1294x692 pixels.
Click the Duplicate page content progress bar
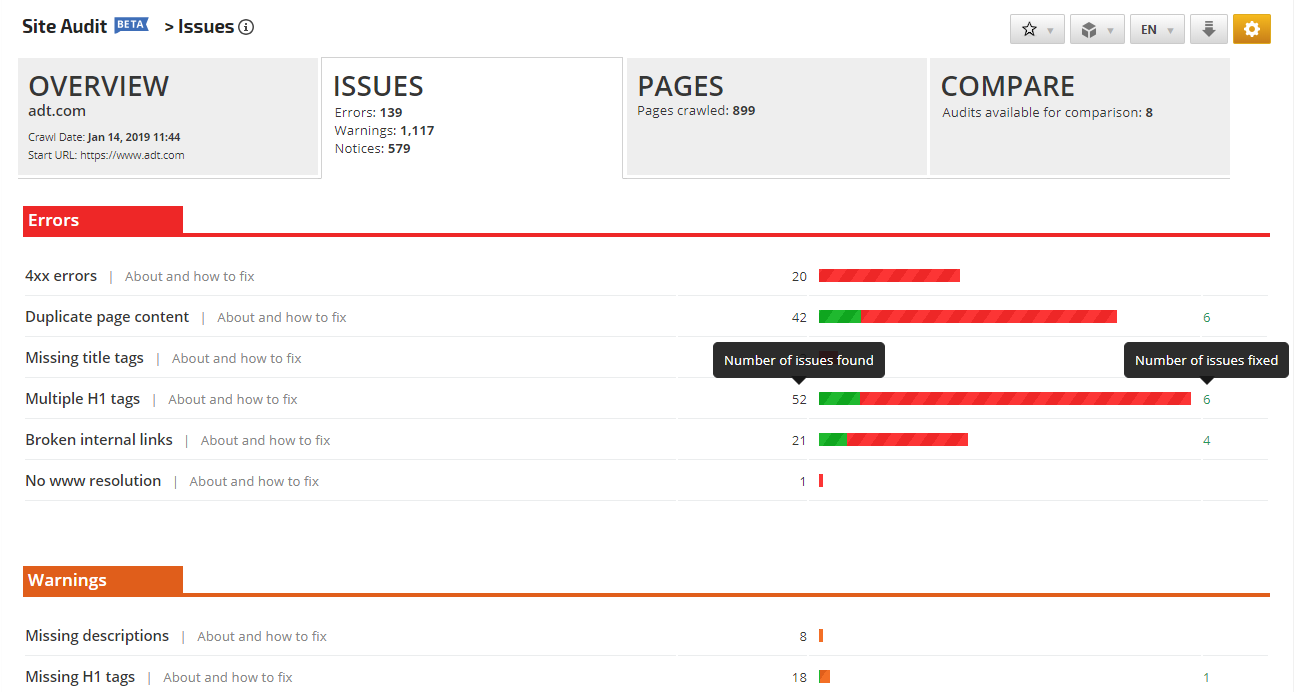(967, 317)
